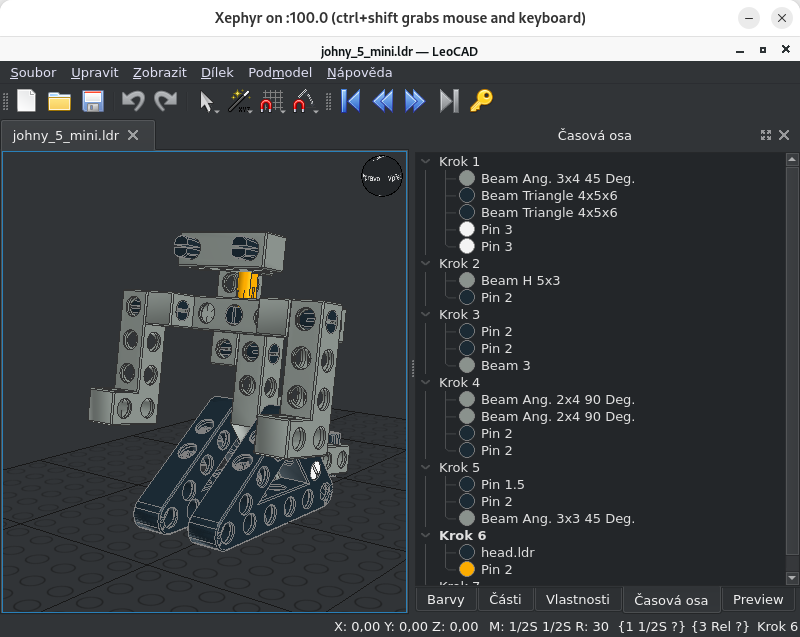This screenshot has height=637, width=800.
Task: Open a model file with the folder icon
Action: coord(59,100)
